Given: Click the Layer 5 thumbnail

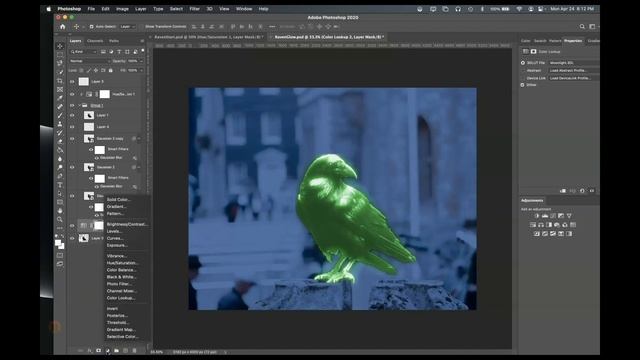Looking at the screenshot, I should 84,82.
